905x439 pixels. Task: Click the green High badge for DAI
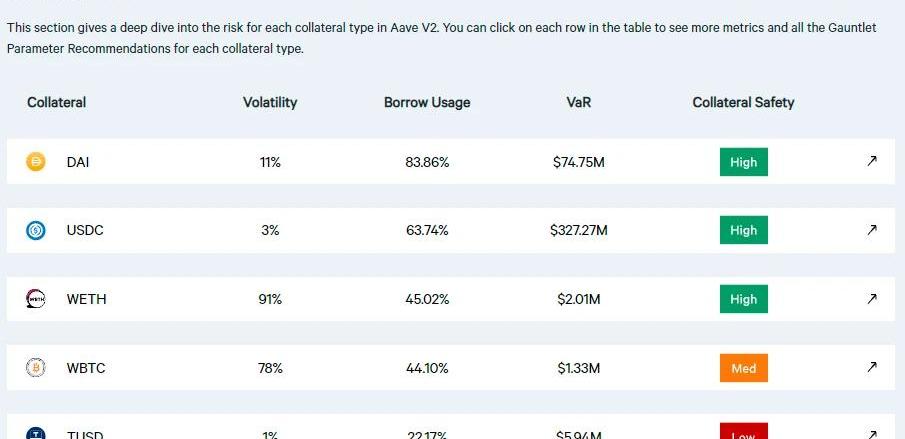(743, 162)
